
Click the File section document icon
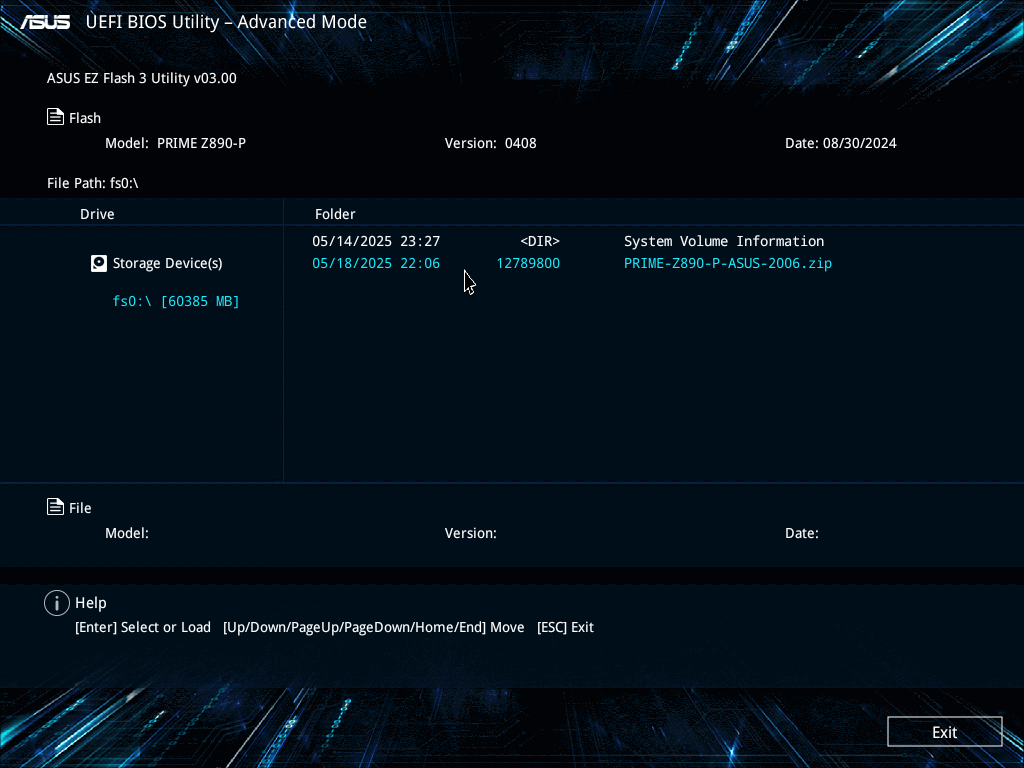click(x=56, y=507)
